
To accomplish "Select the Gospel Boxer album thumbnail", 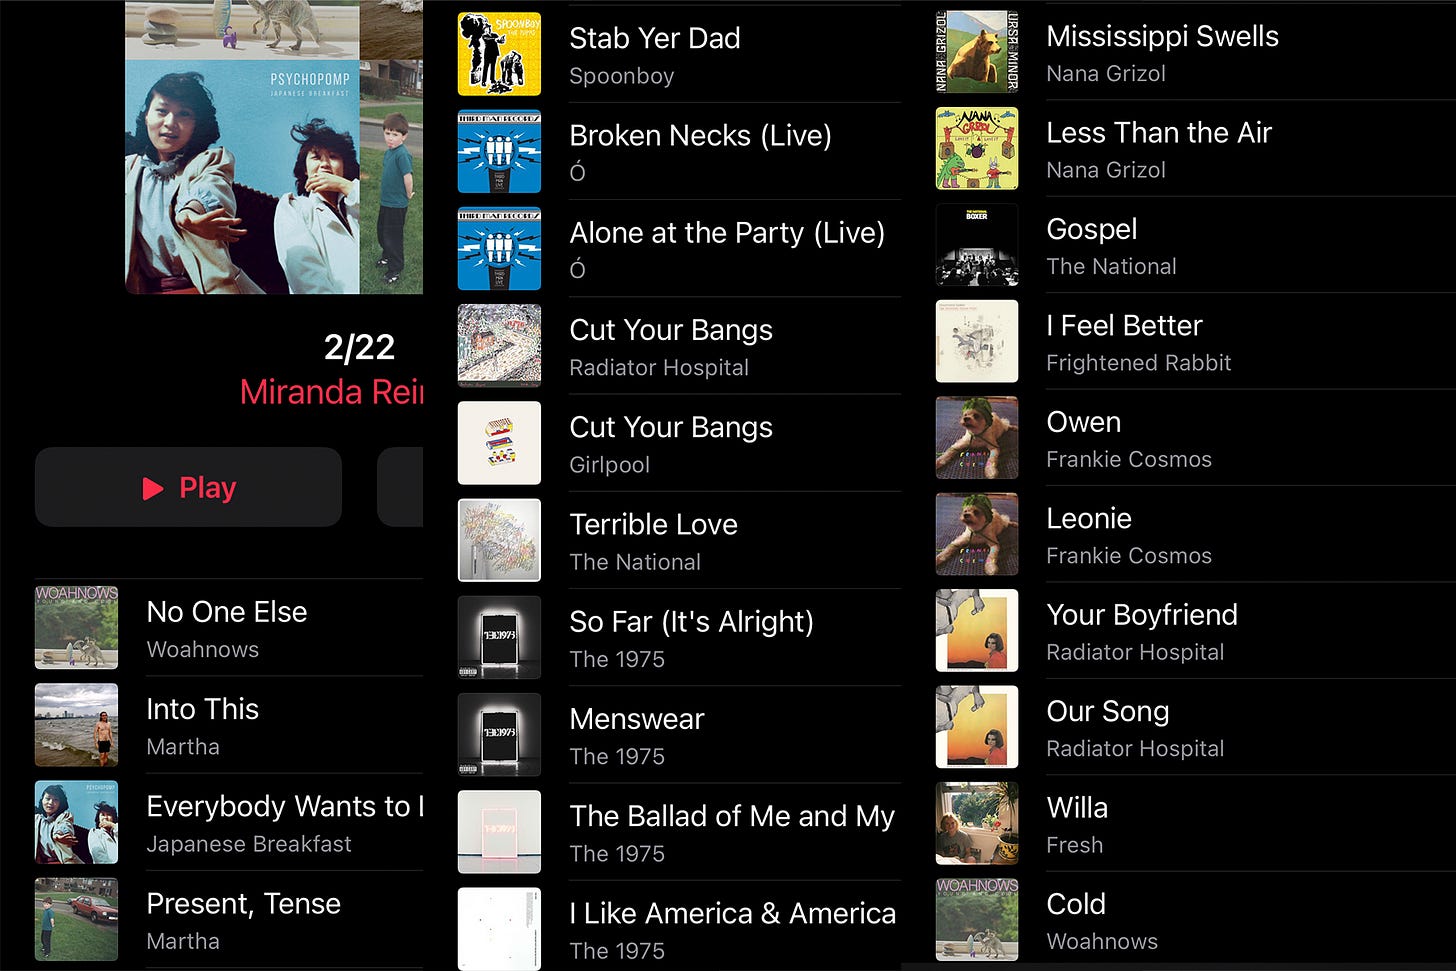I will (977, 245).
